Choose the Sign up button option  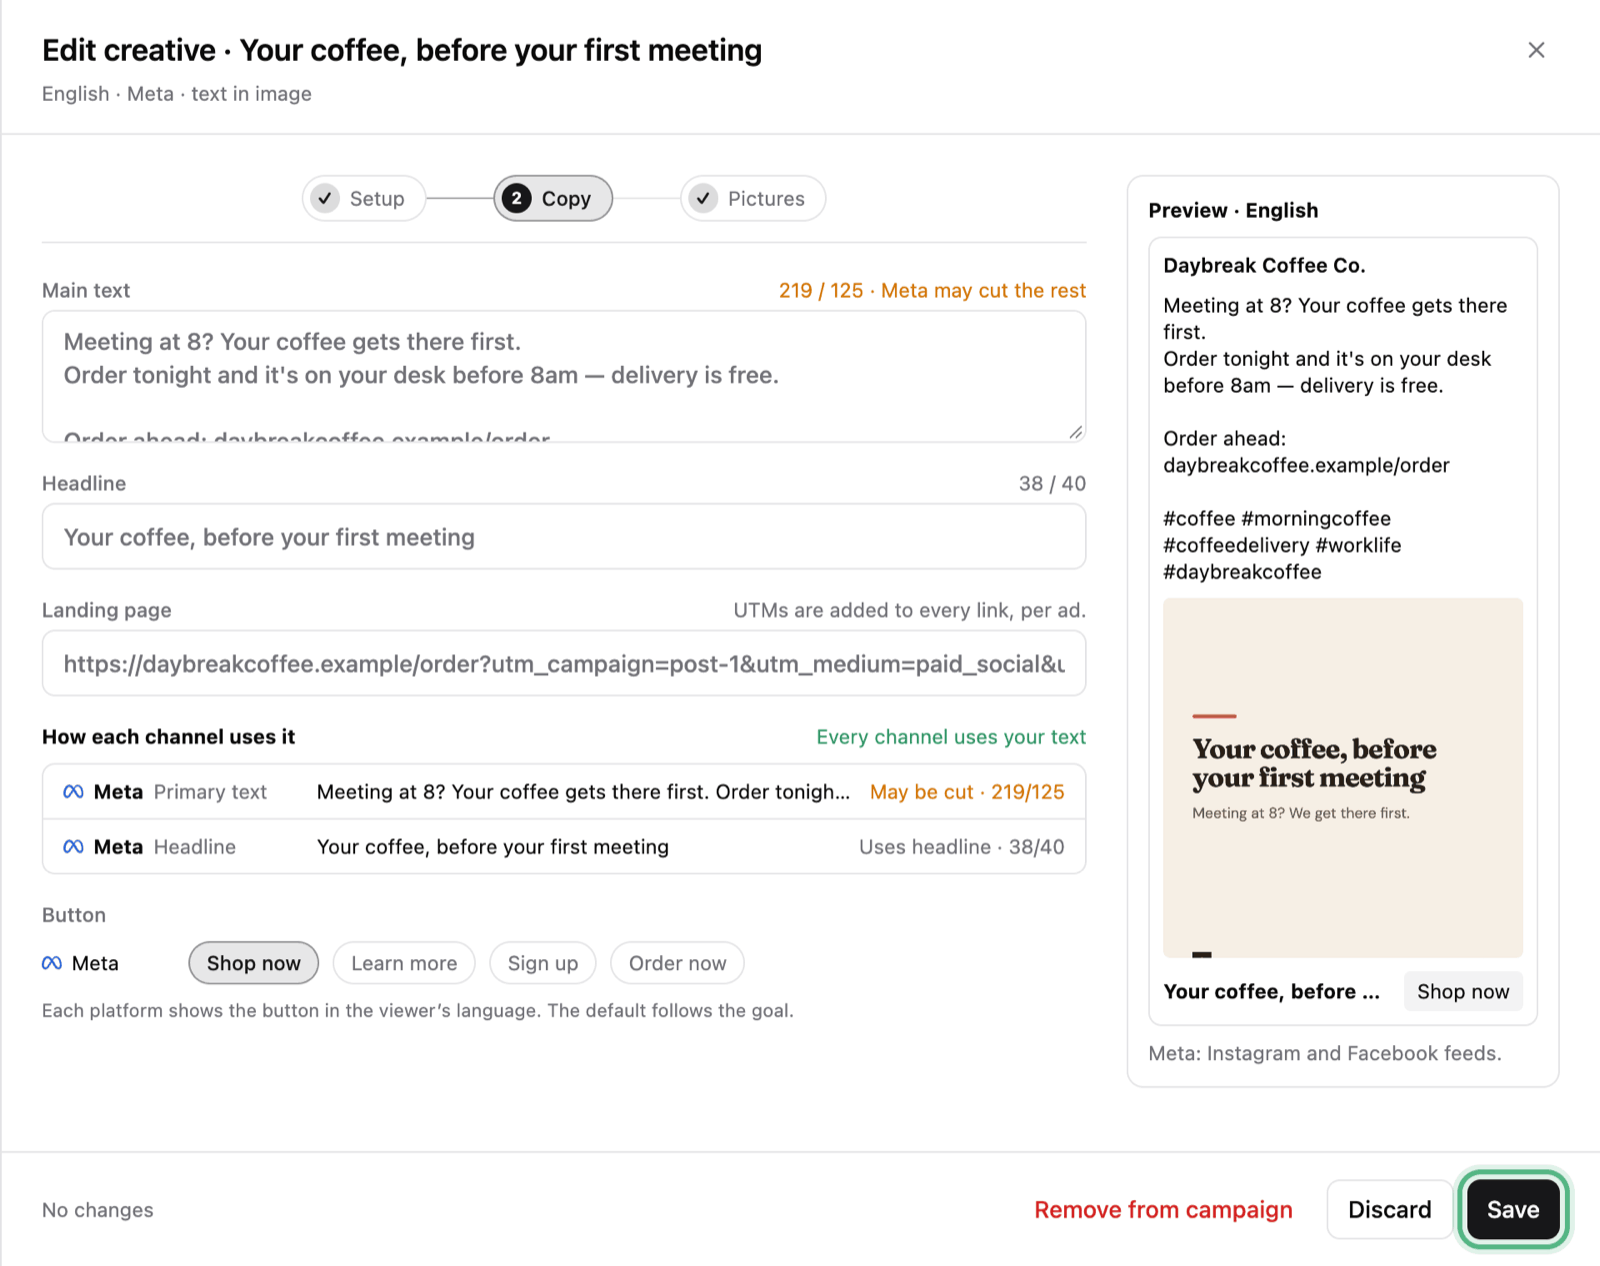543,963
